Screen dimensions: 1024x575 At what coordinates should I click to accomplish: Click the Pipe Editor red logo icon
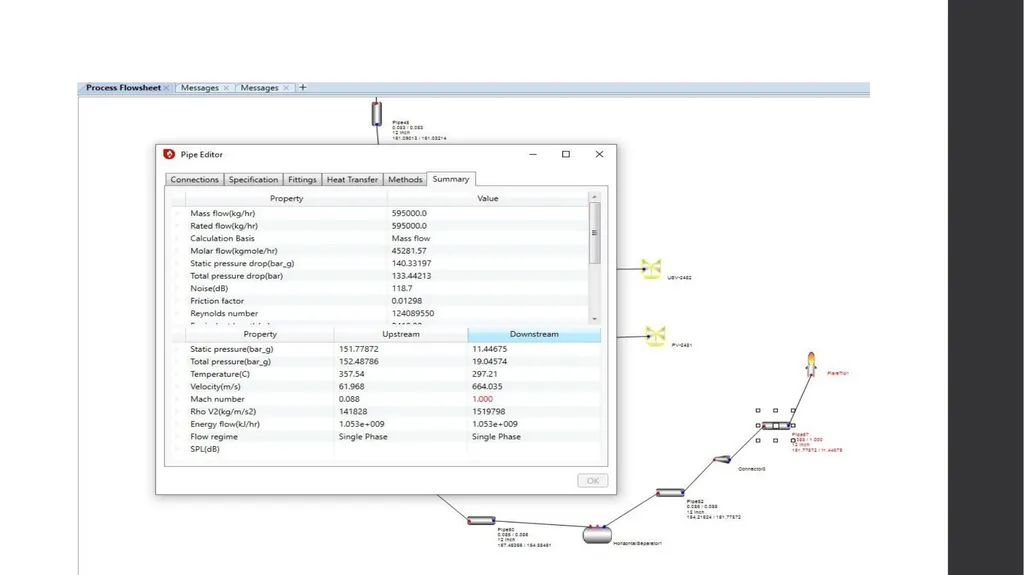tap(169, 154)
